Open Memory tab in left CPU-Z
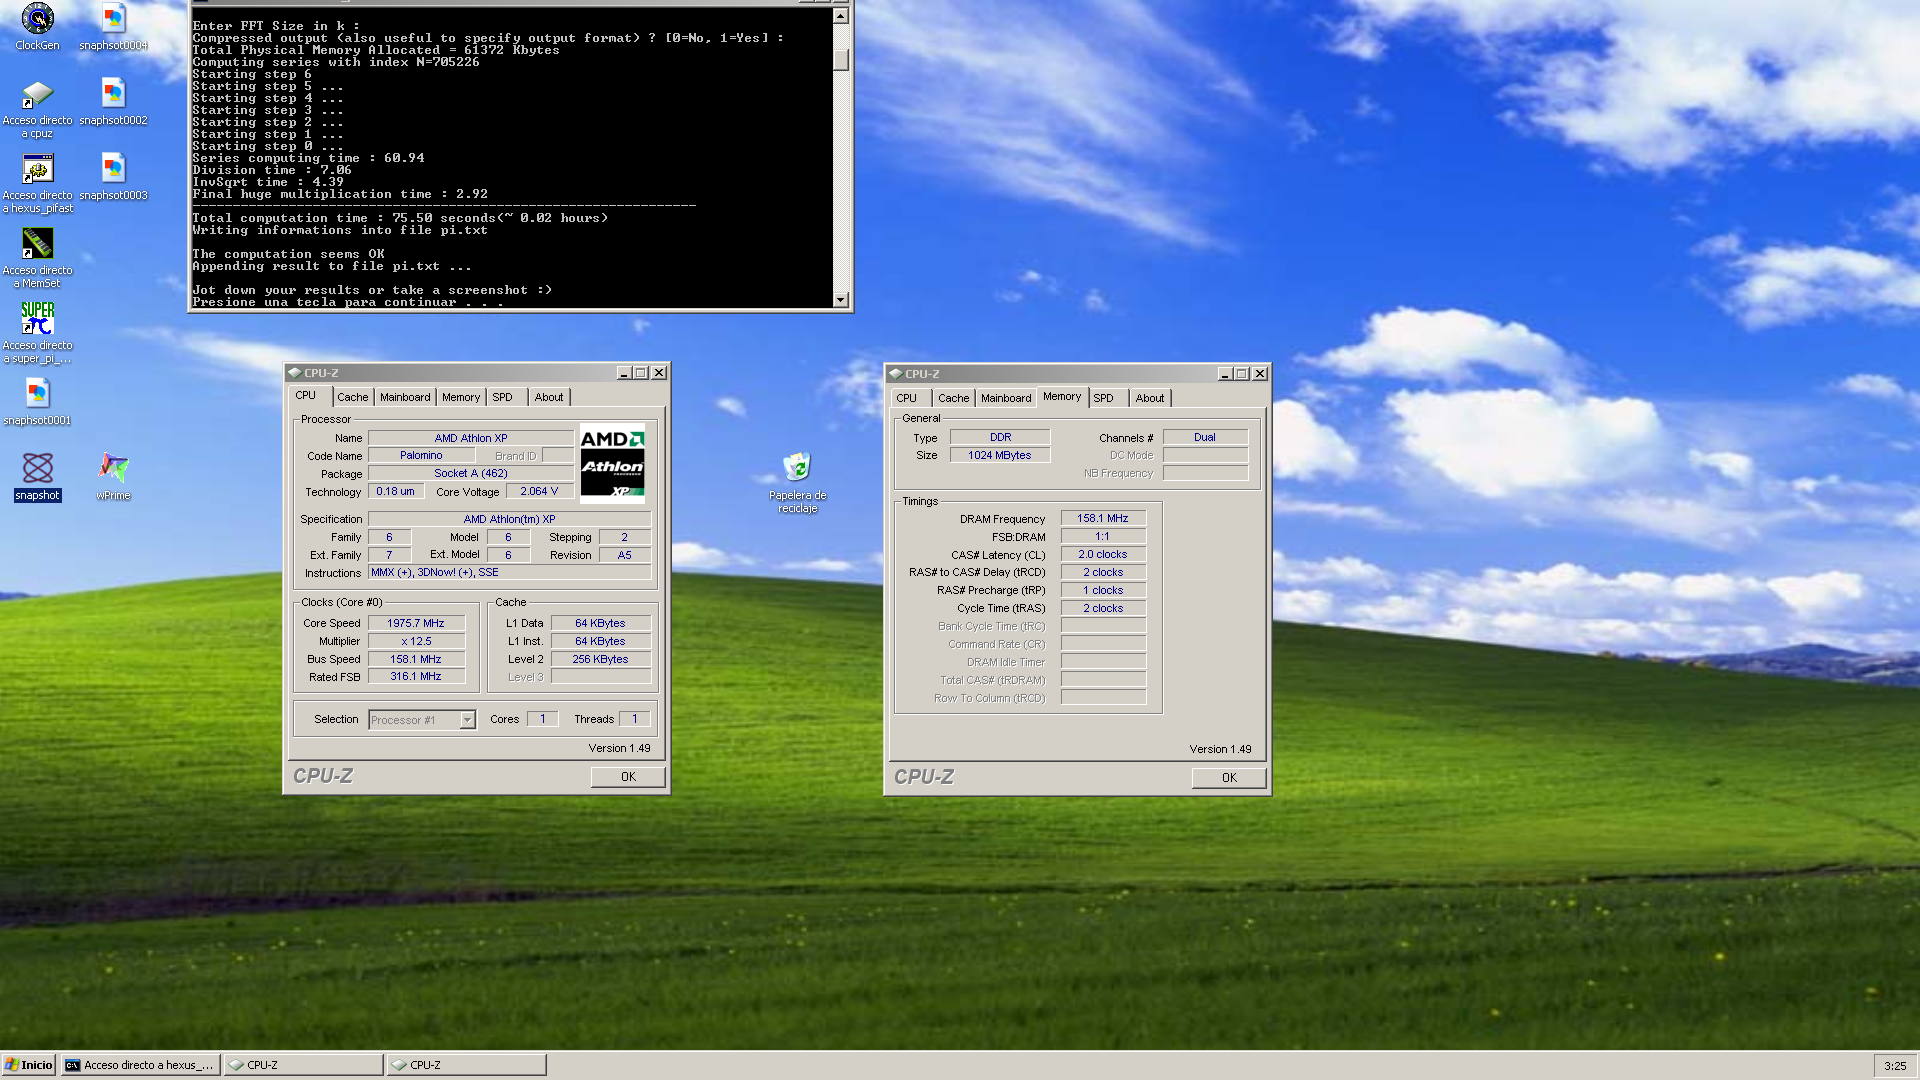This screenshot has height=1080, width=1920. tap(461, 397)
